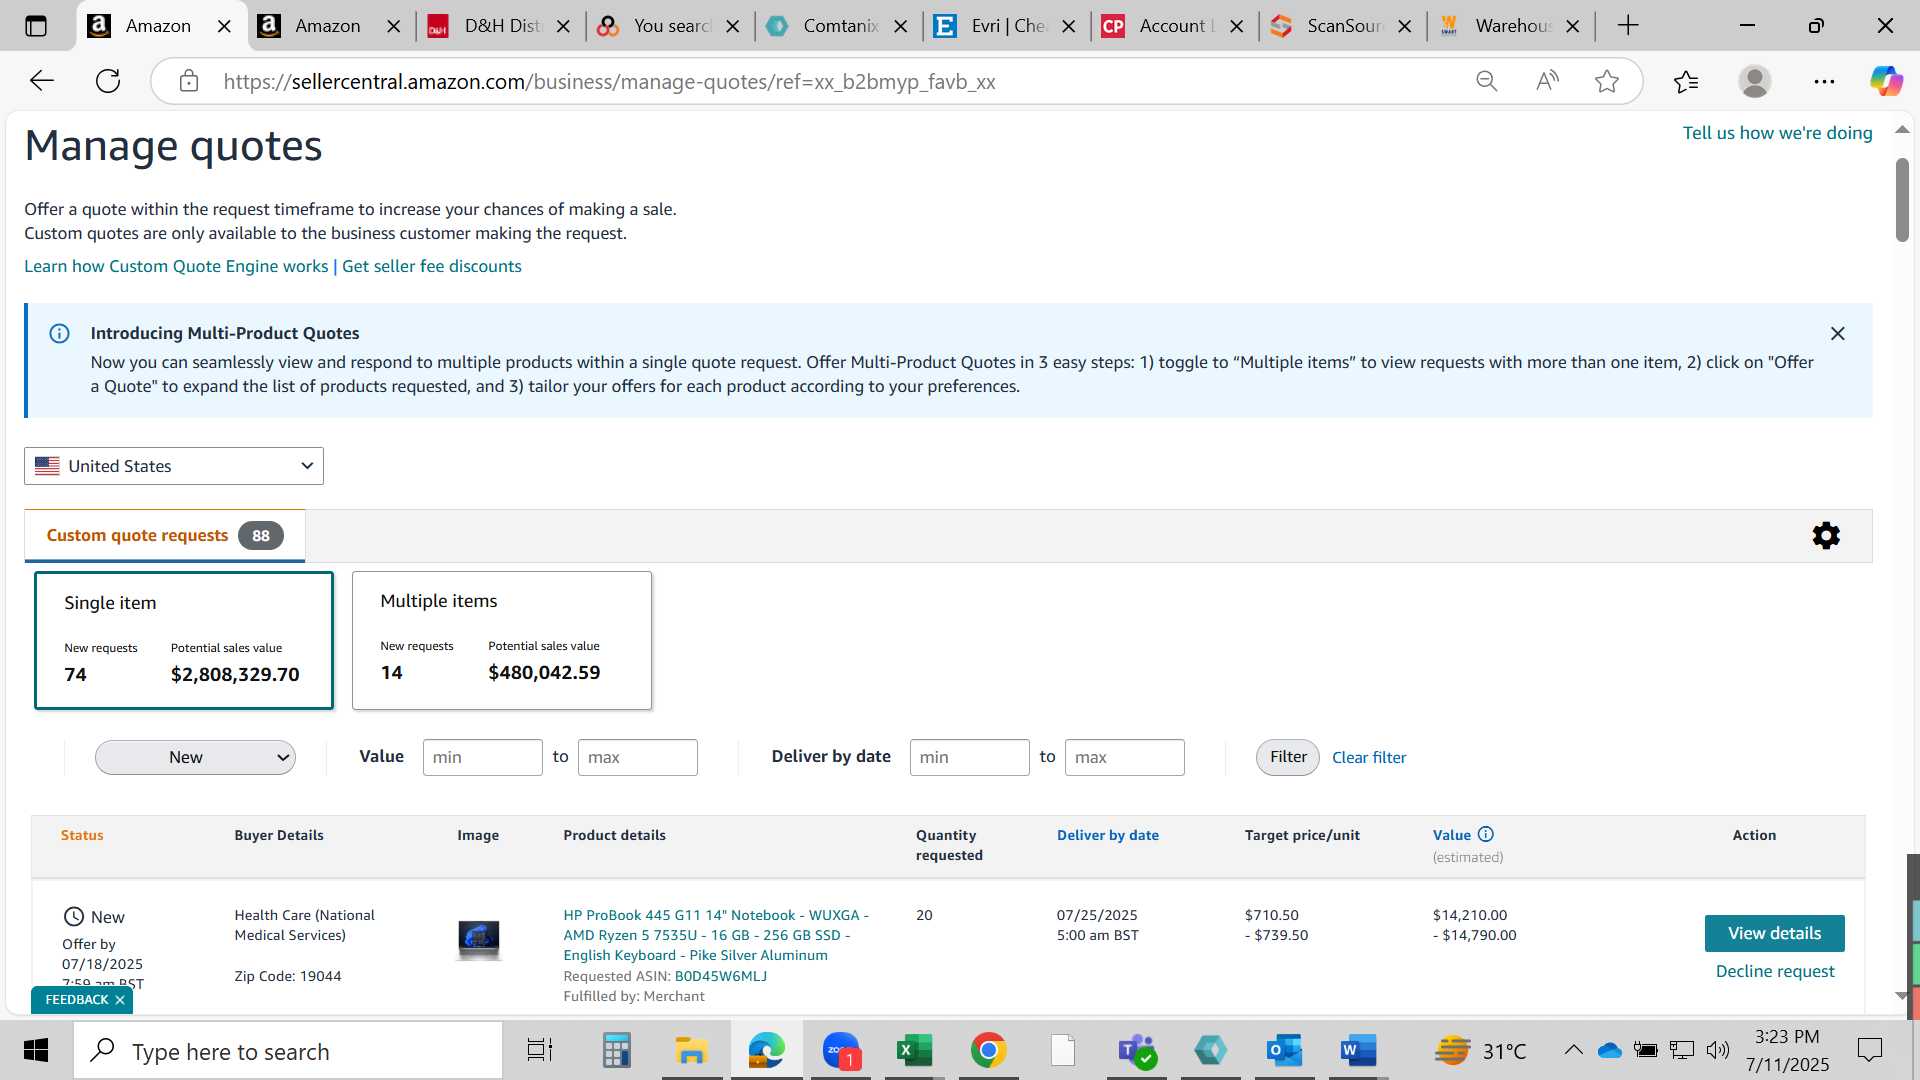
Task: Click the Filter button
Action: pos(1288,757)
